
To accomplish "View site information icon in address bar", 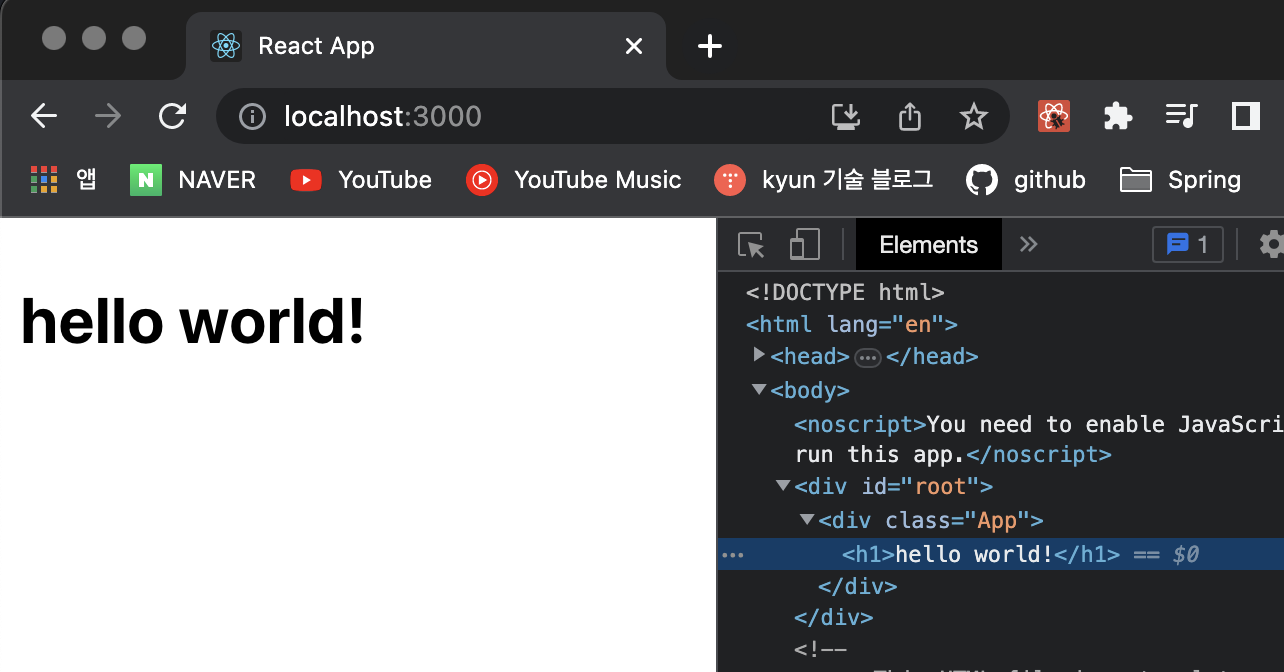I will click(252, 117).
